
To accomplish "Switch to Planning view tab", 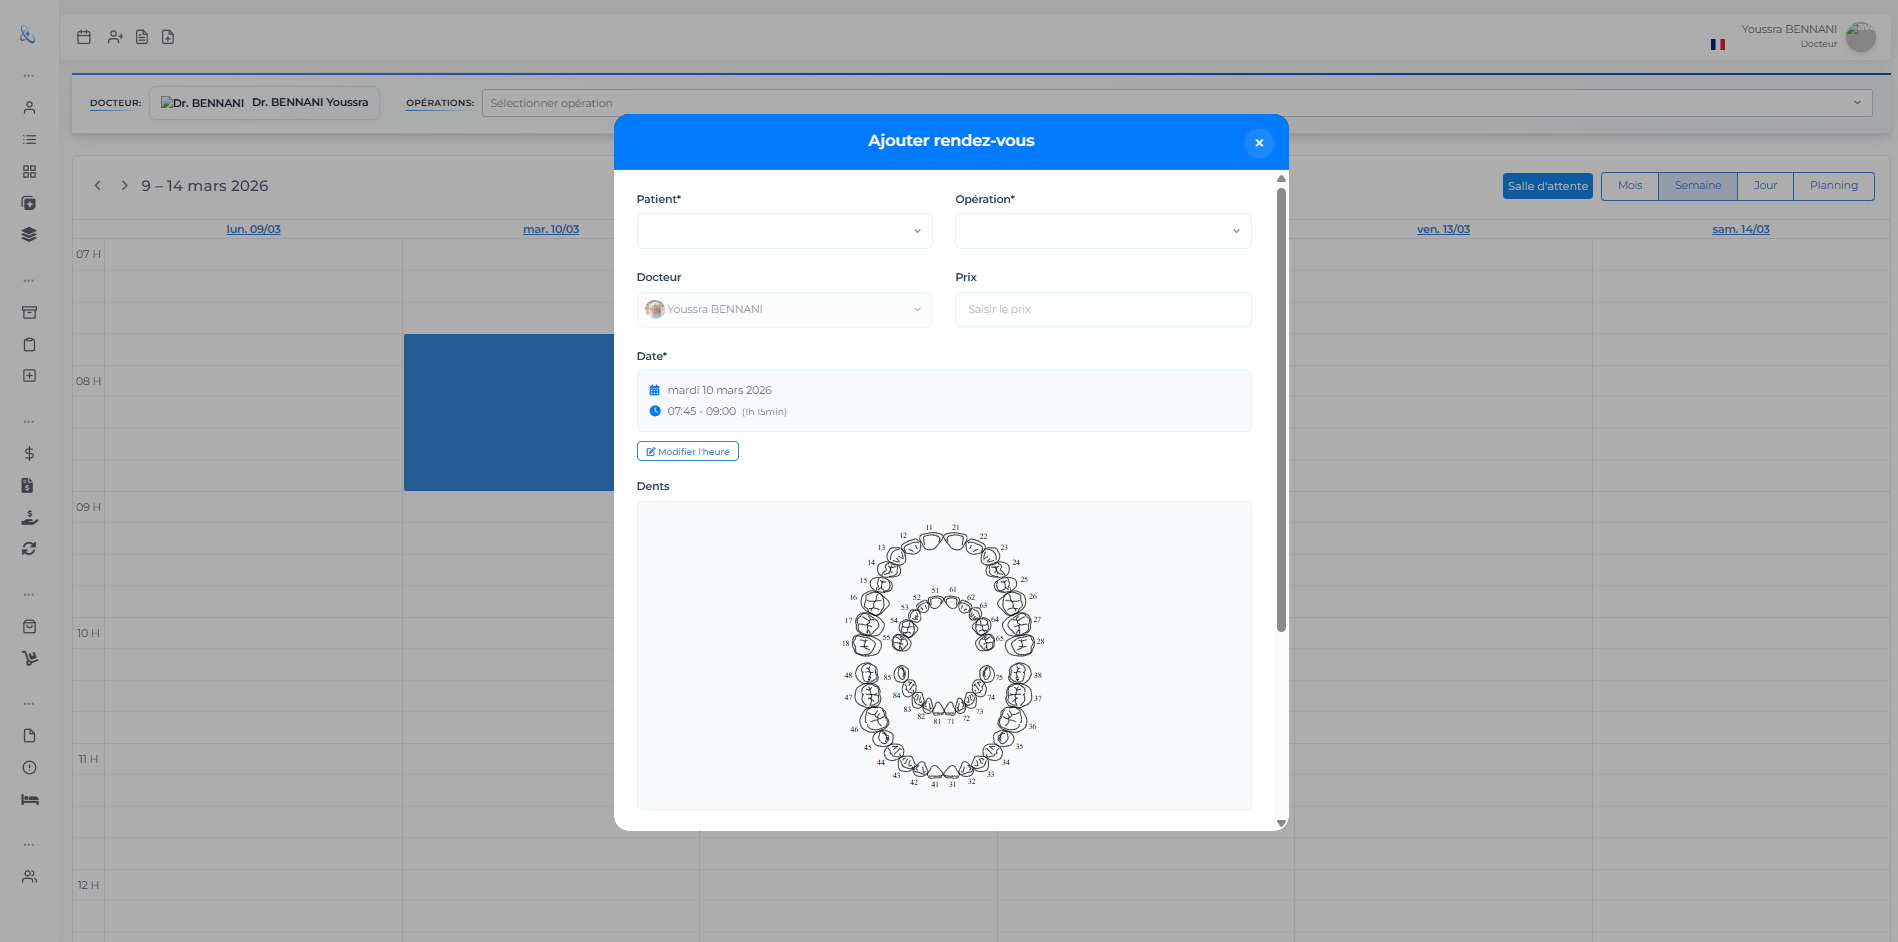I will click(1833, 186).
